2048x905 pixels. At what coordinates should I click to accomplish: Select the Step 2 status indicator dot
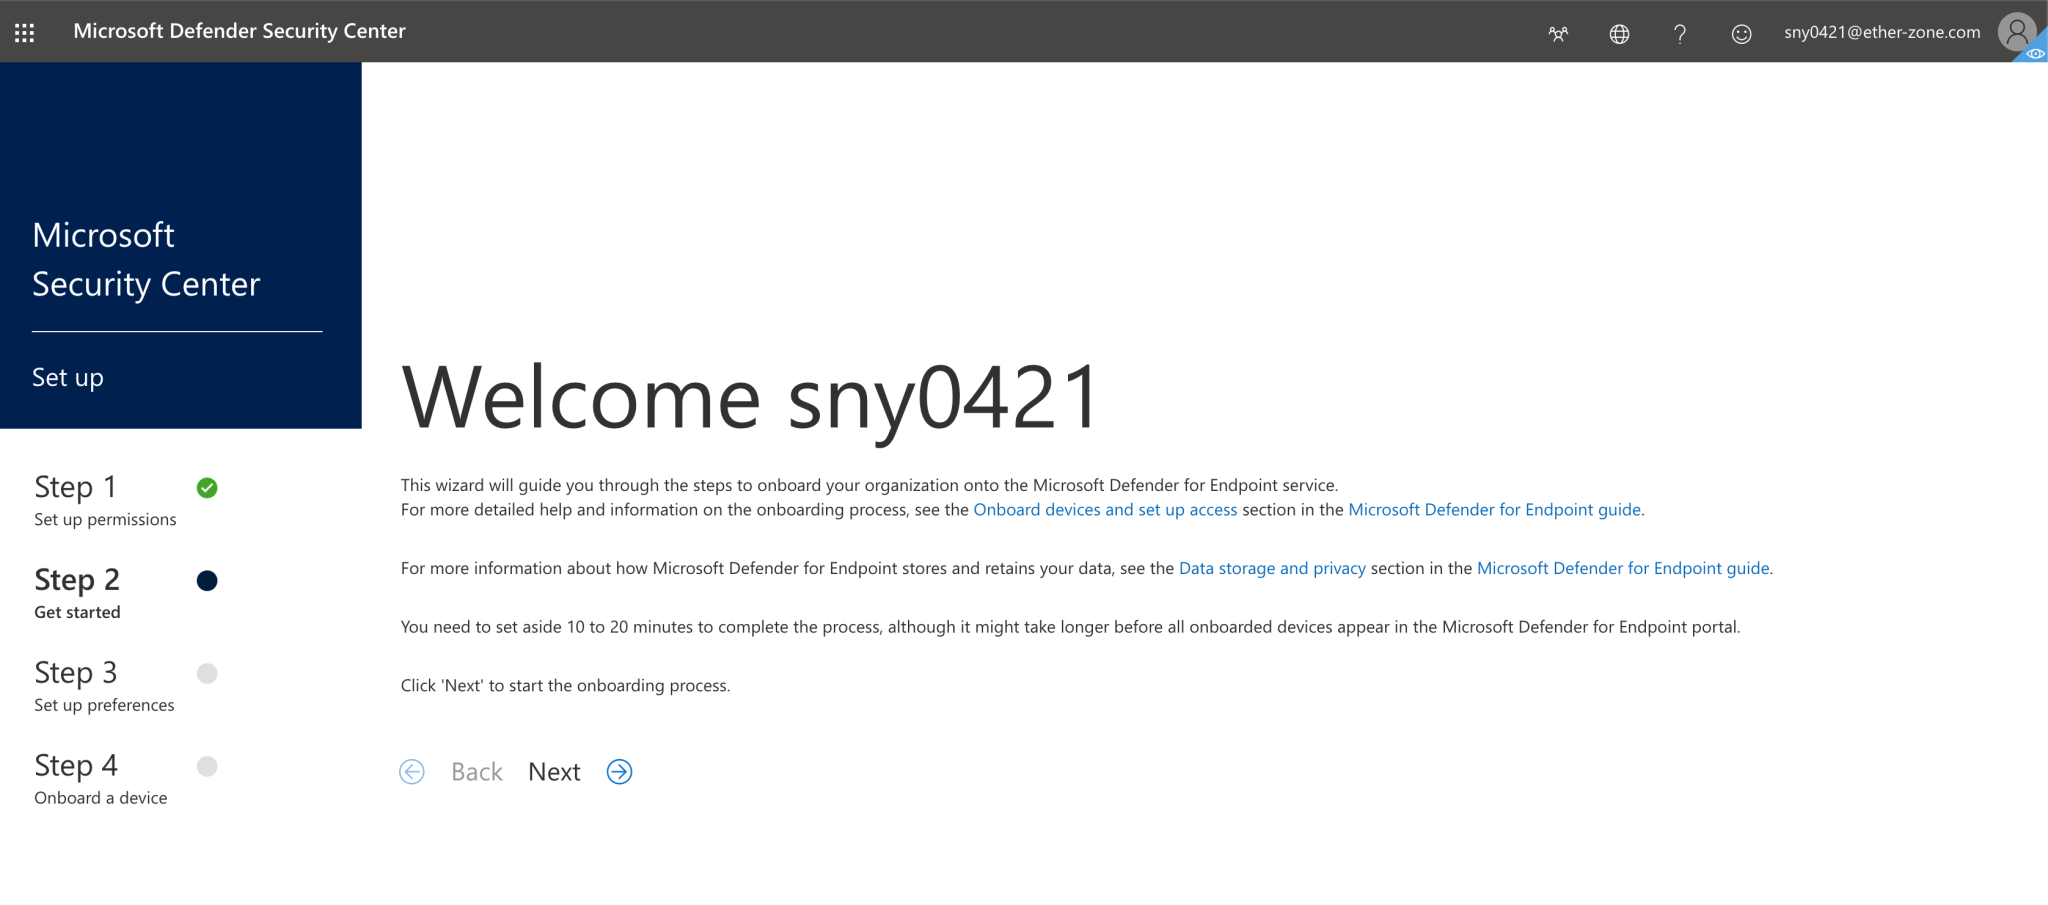click(207, 580)
